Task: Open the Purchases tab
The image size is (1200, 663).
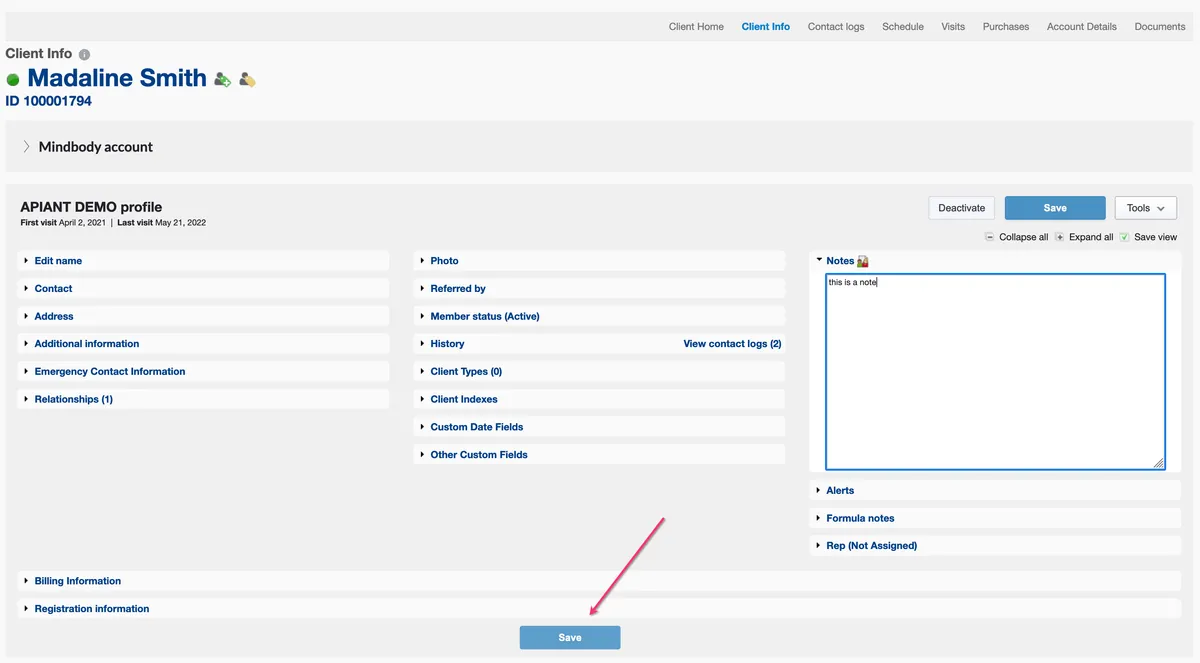Action: click(x=1006, y=27)
